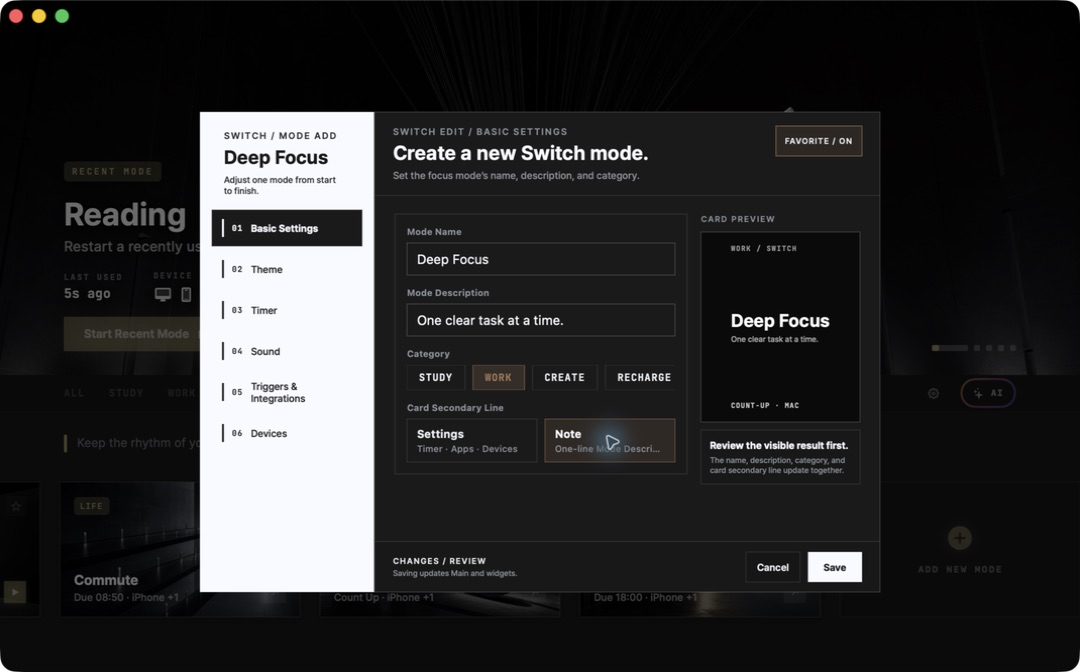
Task: Click the Mode Name input field
Action: click(x=541, y=260)
